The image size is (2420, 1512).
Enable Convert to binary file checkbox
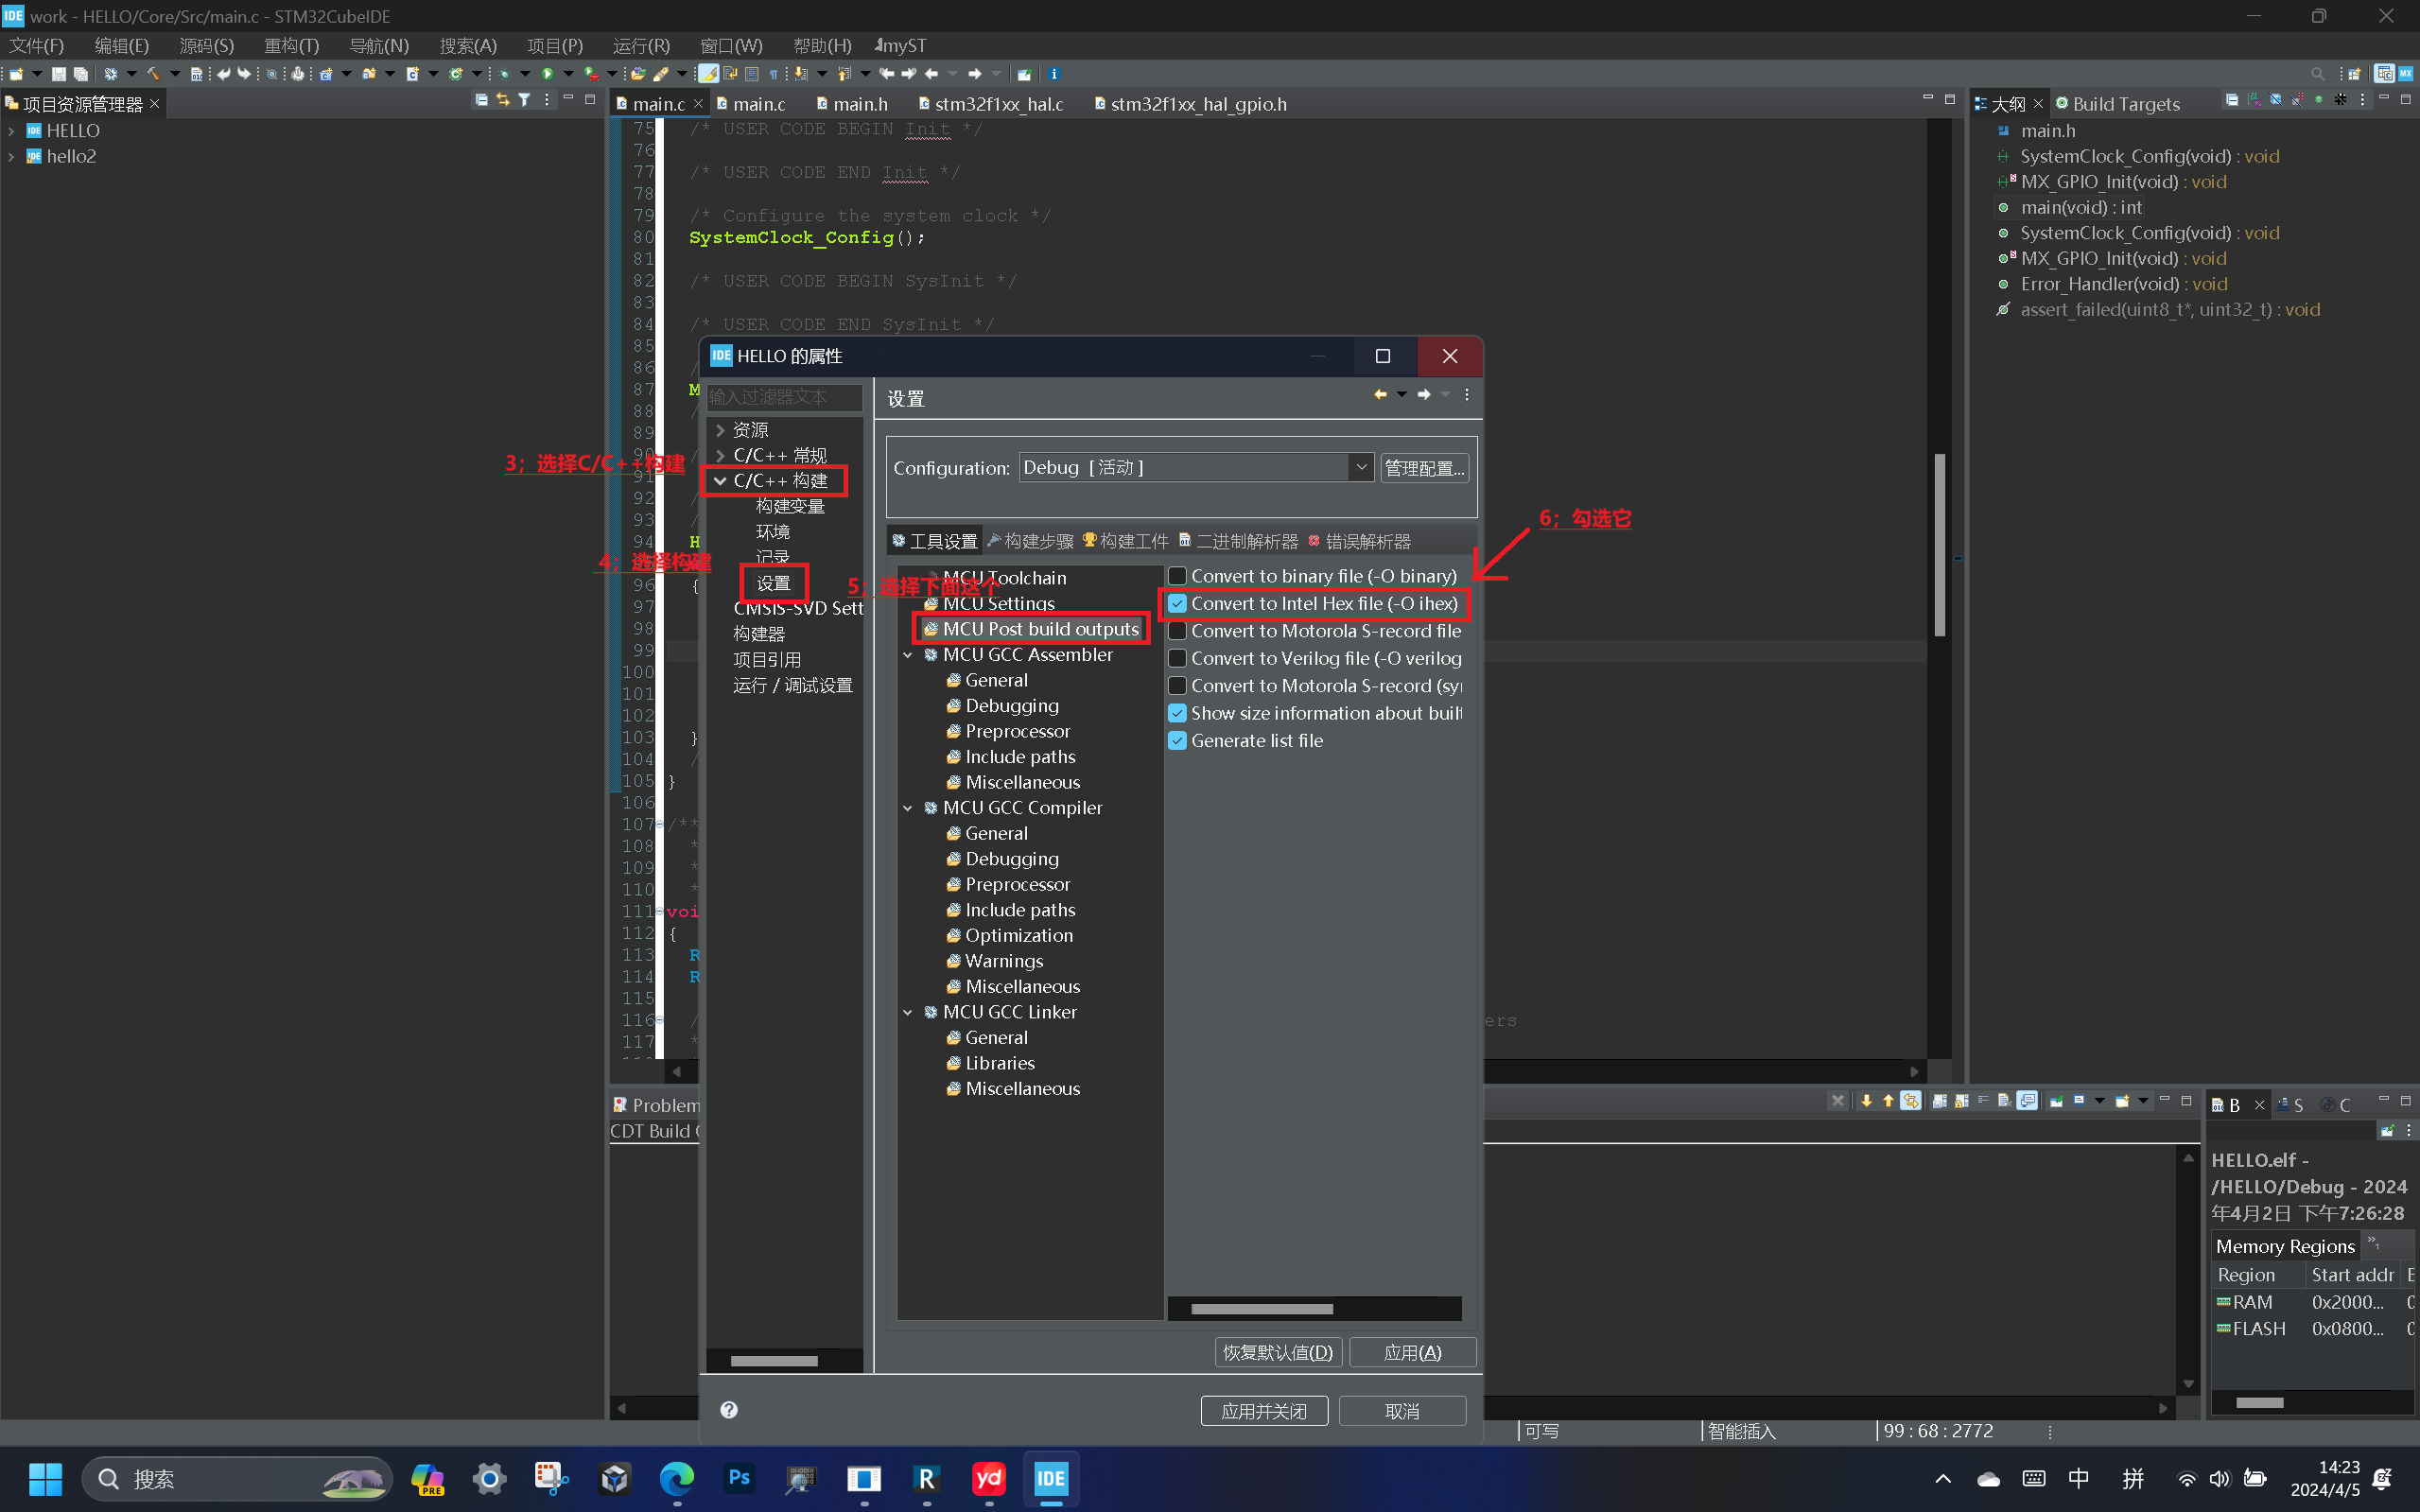pyautogui.click(x=1178, y=576)
